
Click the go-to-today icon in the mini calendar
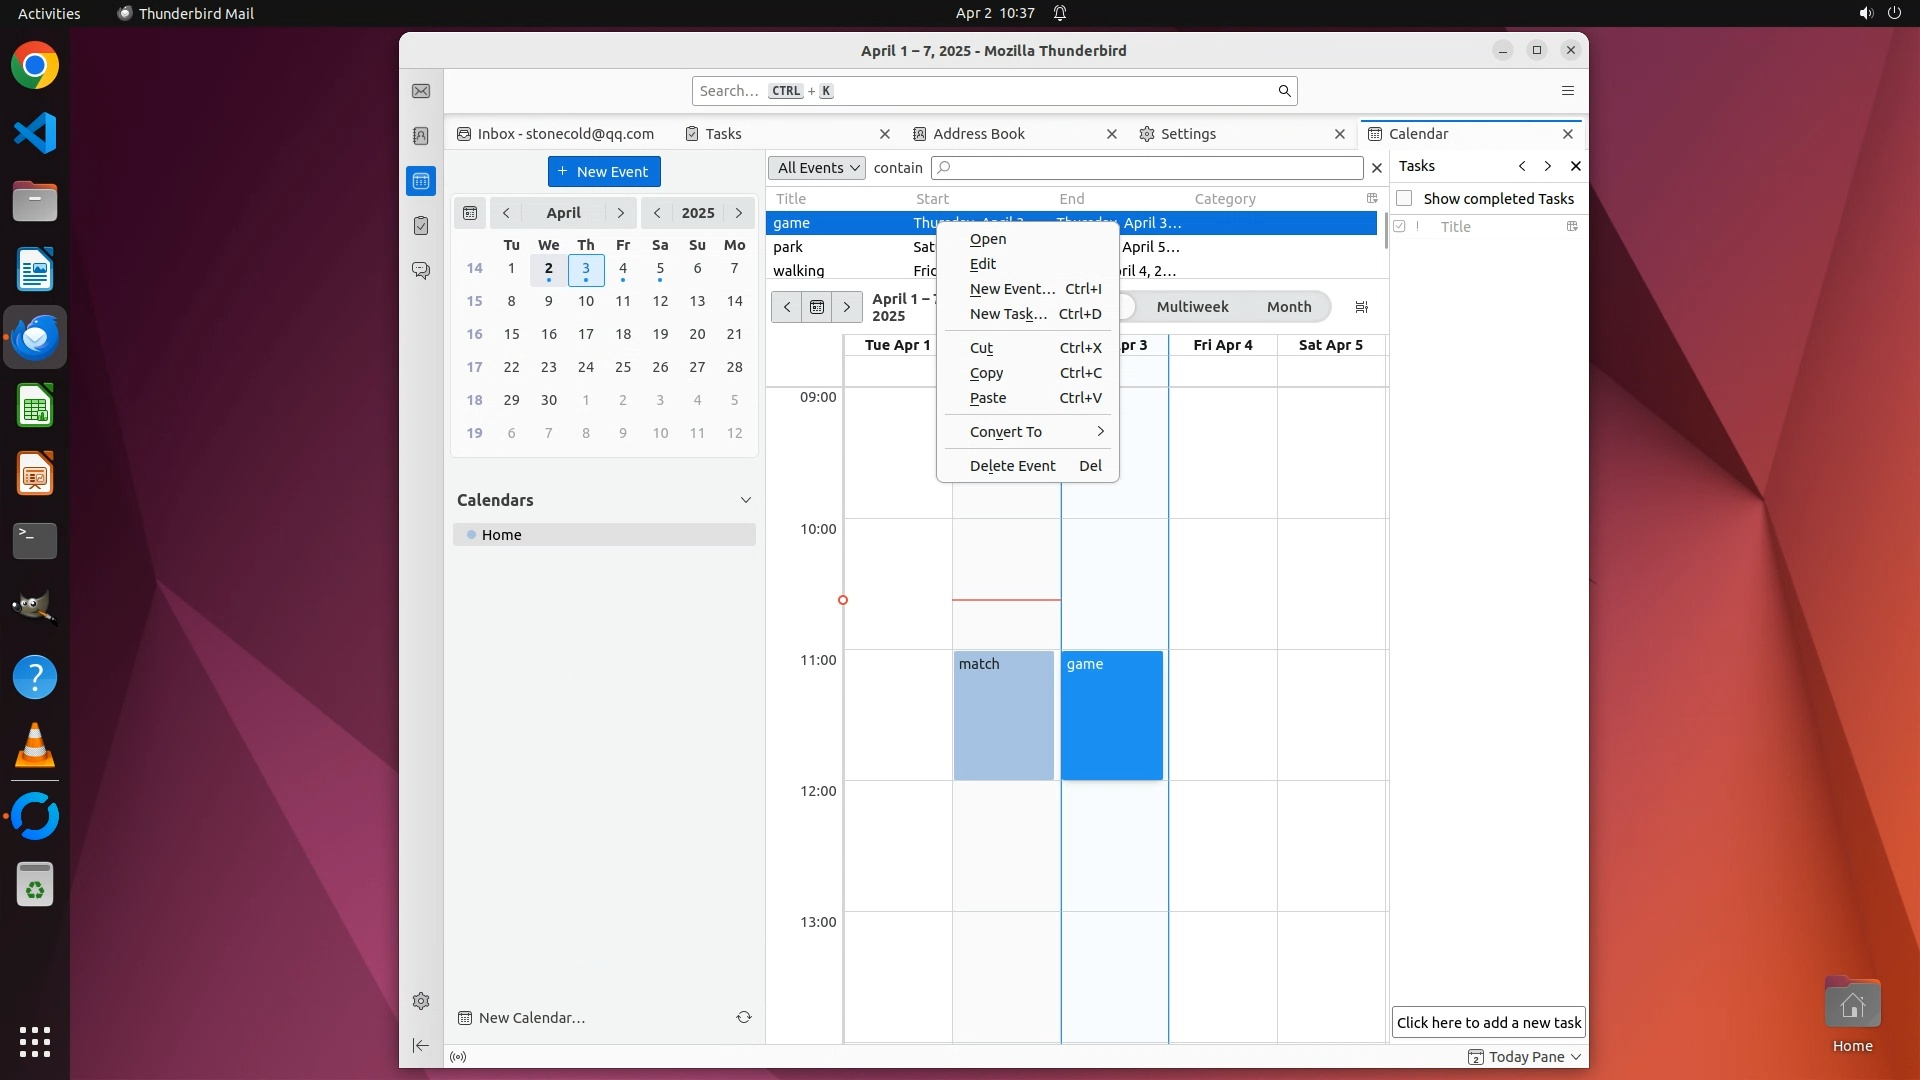coord(470,213)
